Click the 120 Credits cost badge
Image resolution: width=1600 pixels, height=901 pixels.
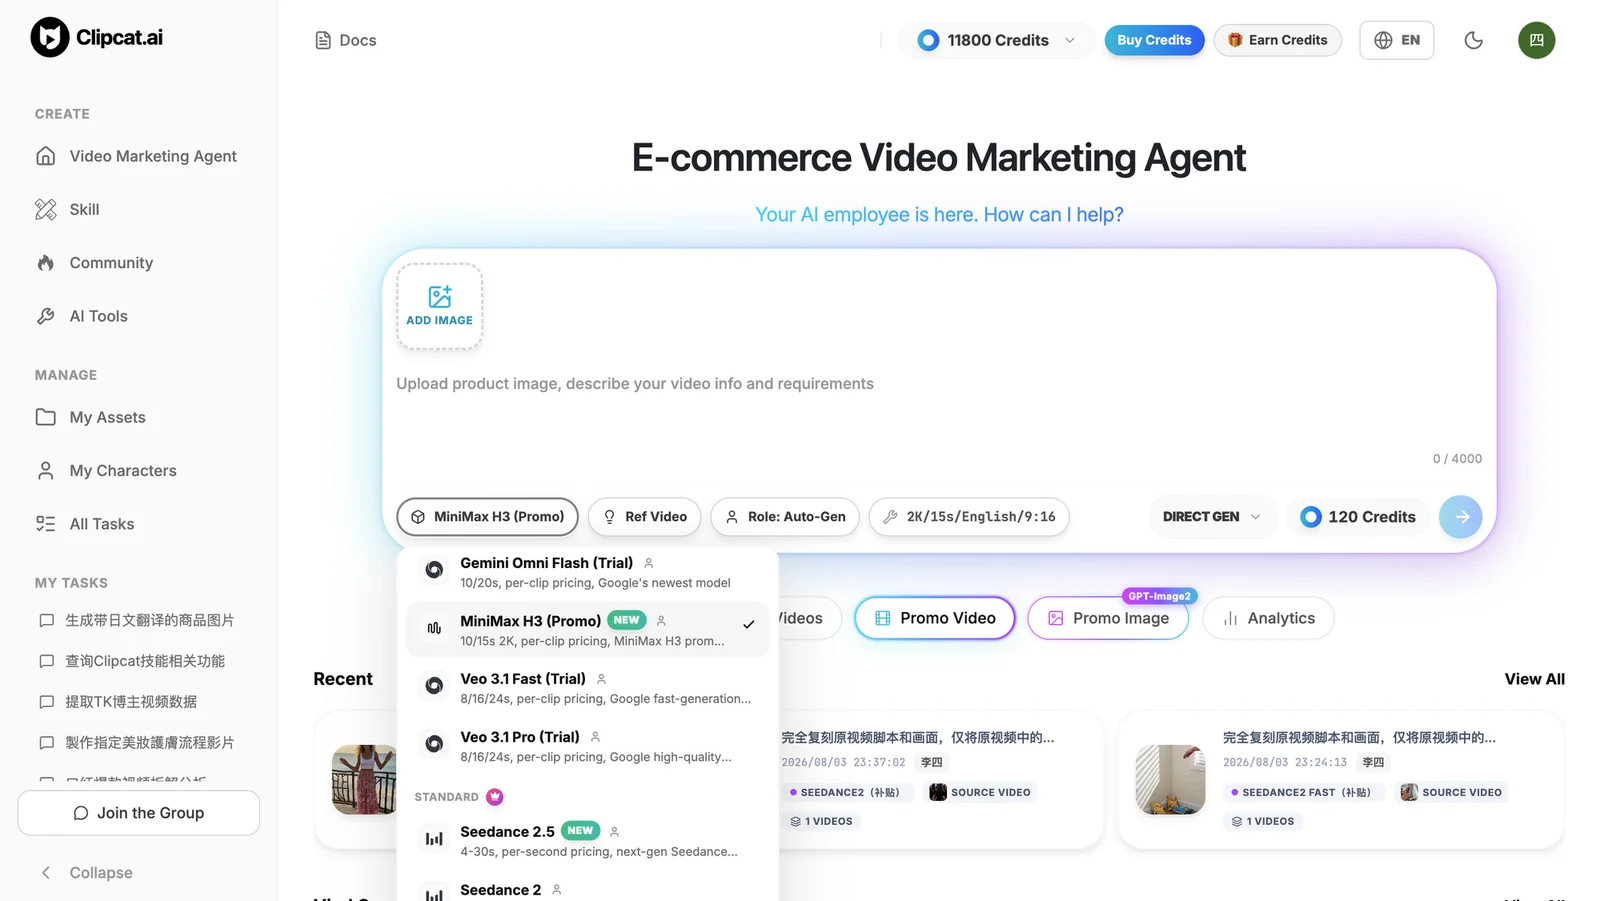point(1357,517)
